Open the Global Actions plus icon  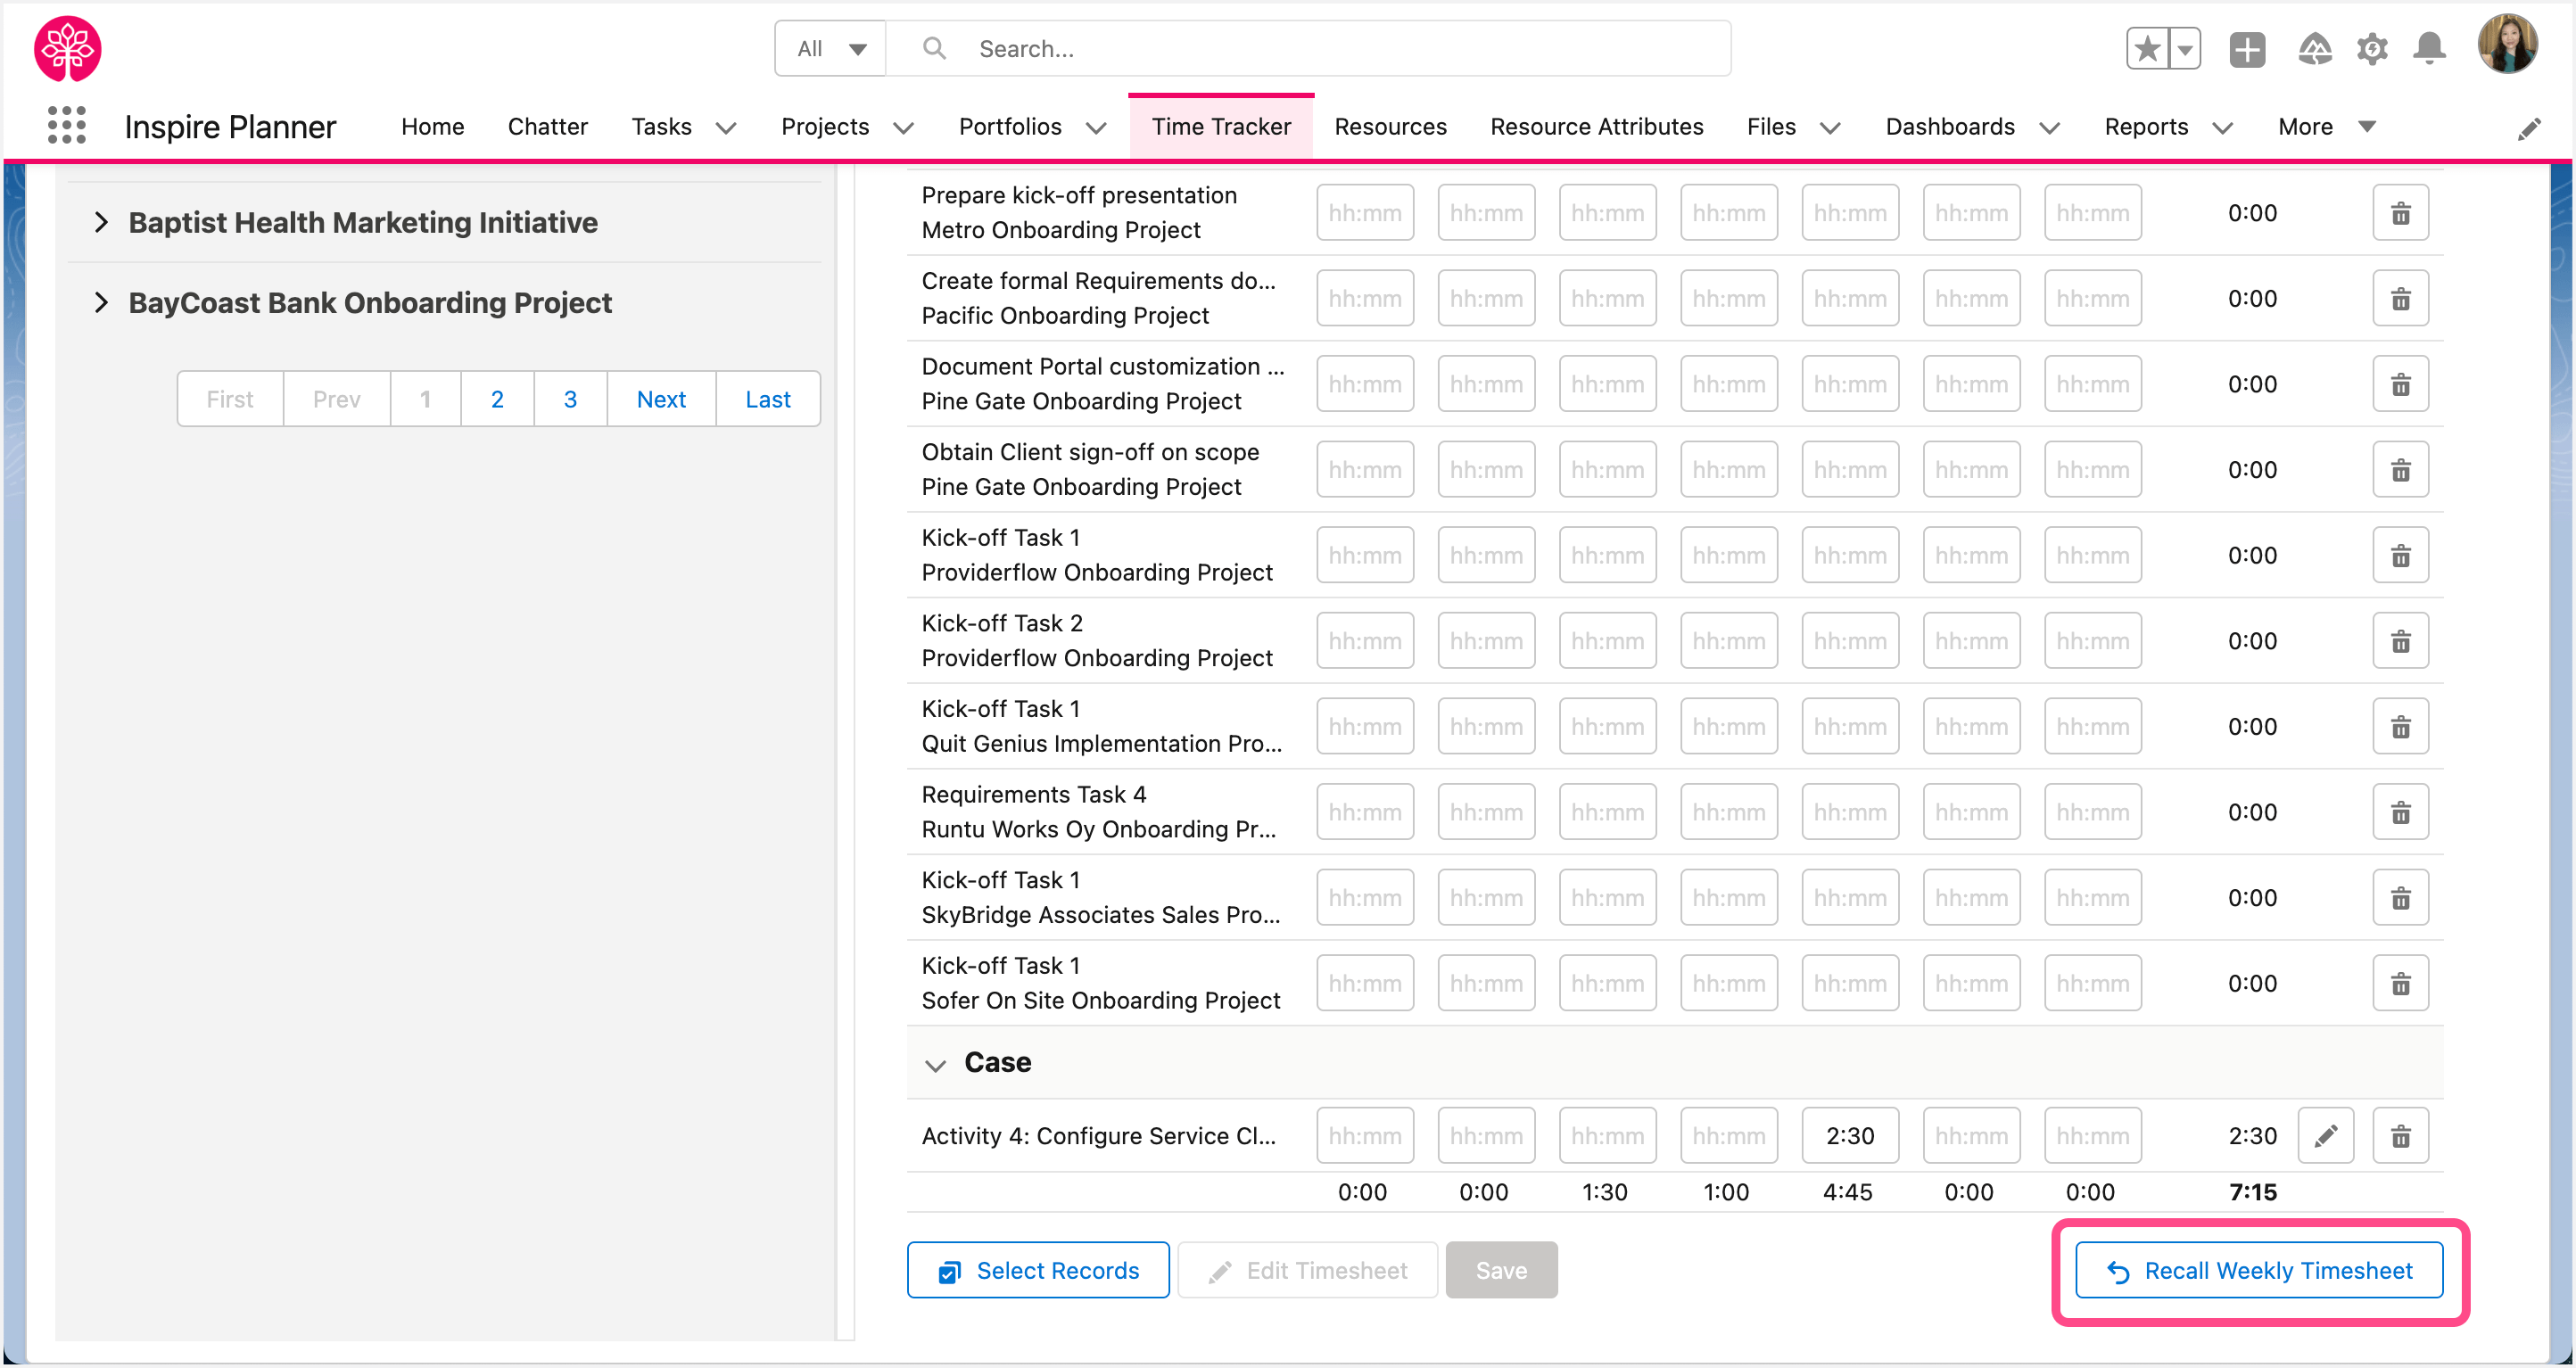coord(2247,48)
